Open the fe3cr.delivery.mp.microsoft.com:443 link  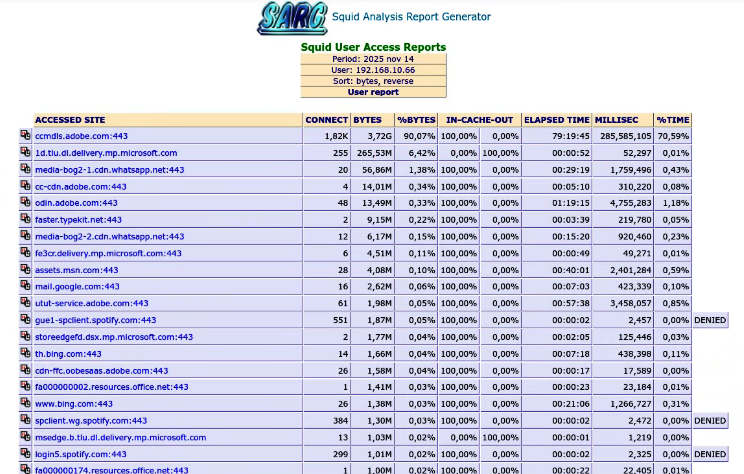(x=108, y=253)
